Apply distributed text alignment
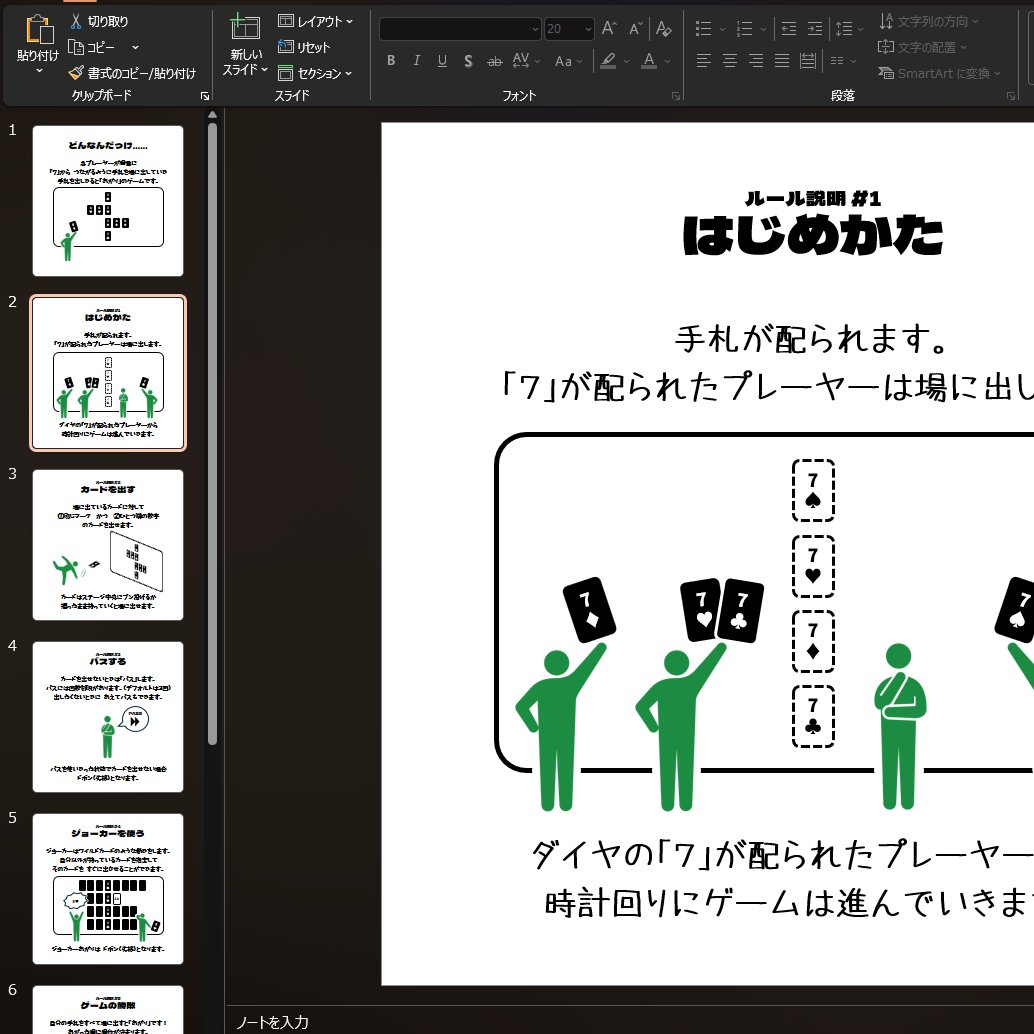The image size is (1034, 1034). coord(808,61)
